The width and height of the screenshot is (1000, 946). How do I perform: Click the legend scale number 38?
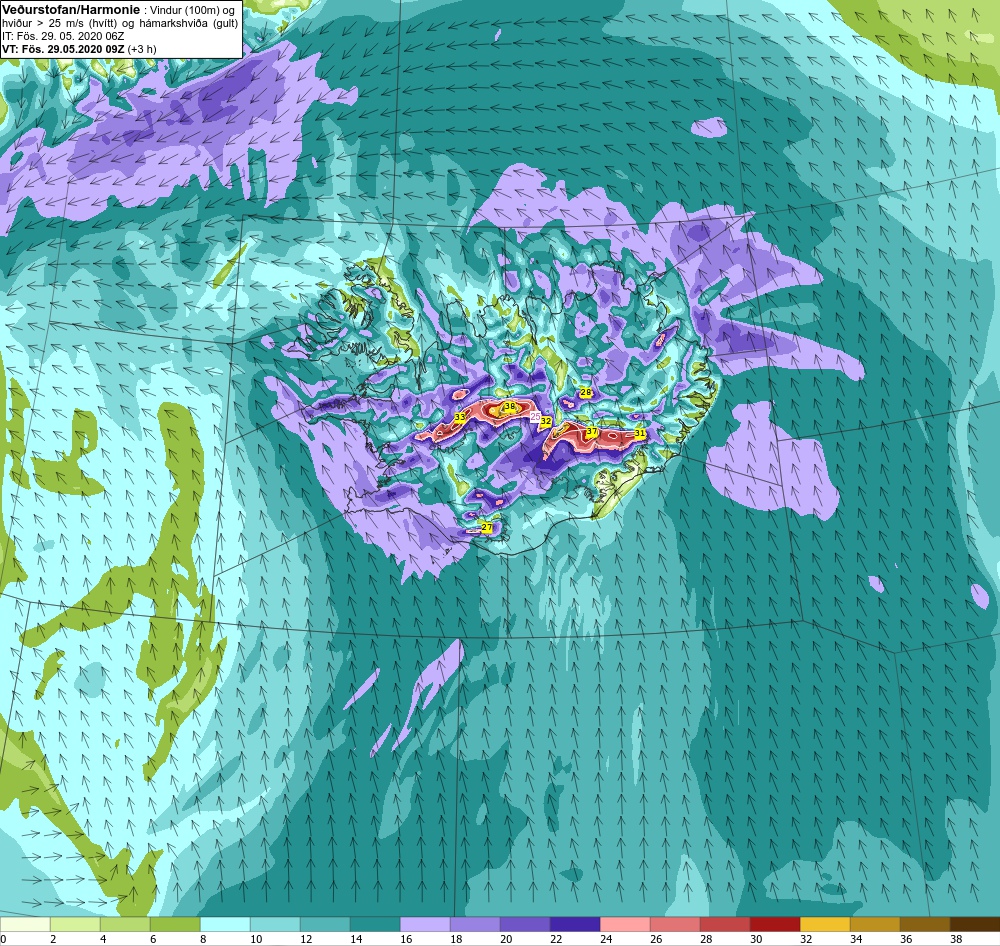tap(955, 939)
